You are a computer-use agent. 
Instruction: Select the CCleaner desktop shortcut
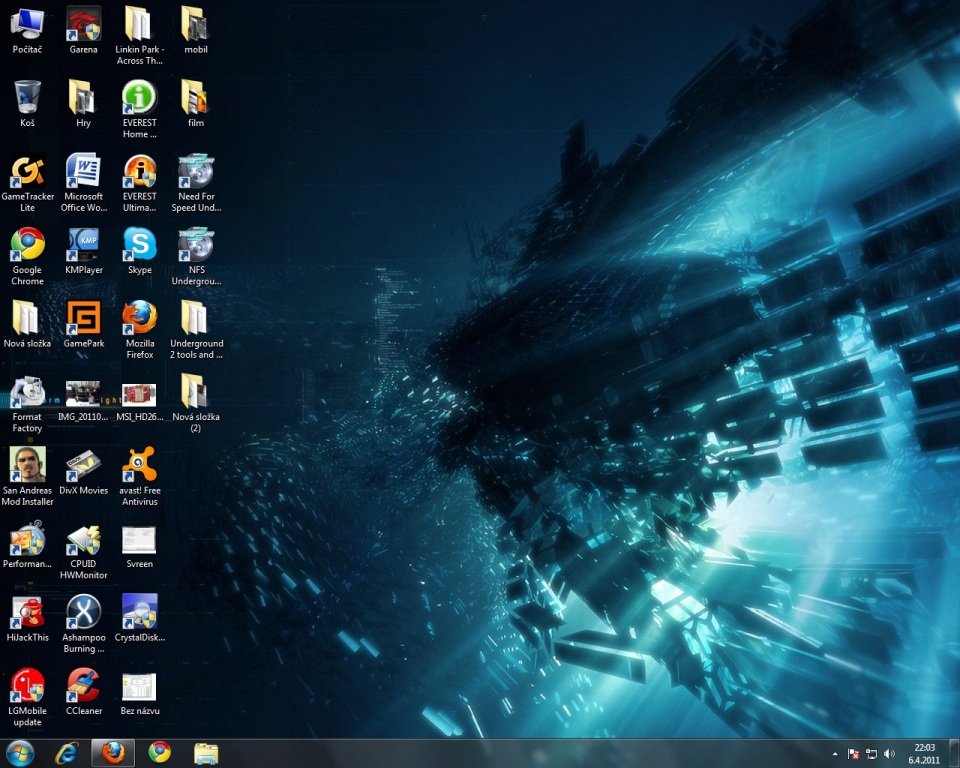[83, 686]
